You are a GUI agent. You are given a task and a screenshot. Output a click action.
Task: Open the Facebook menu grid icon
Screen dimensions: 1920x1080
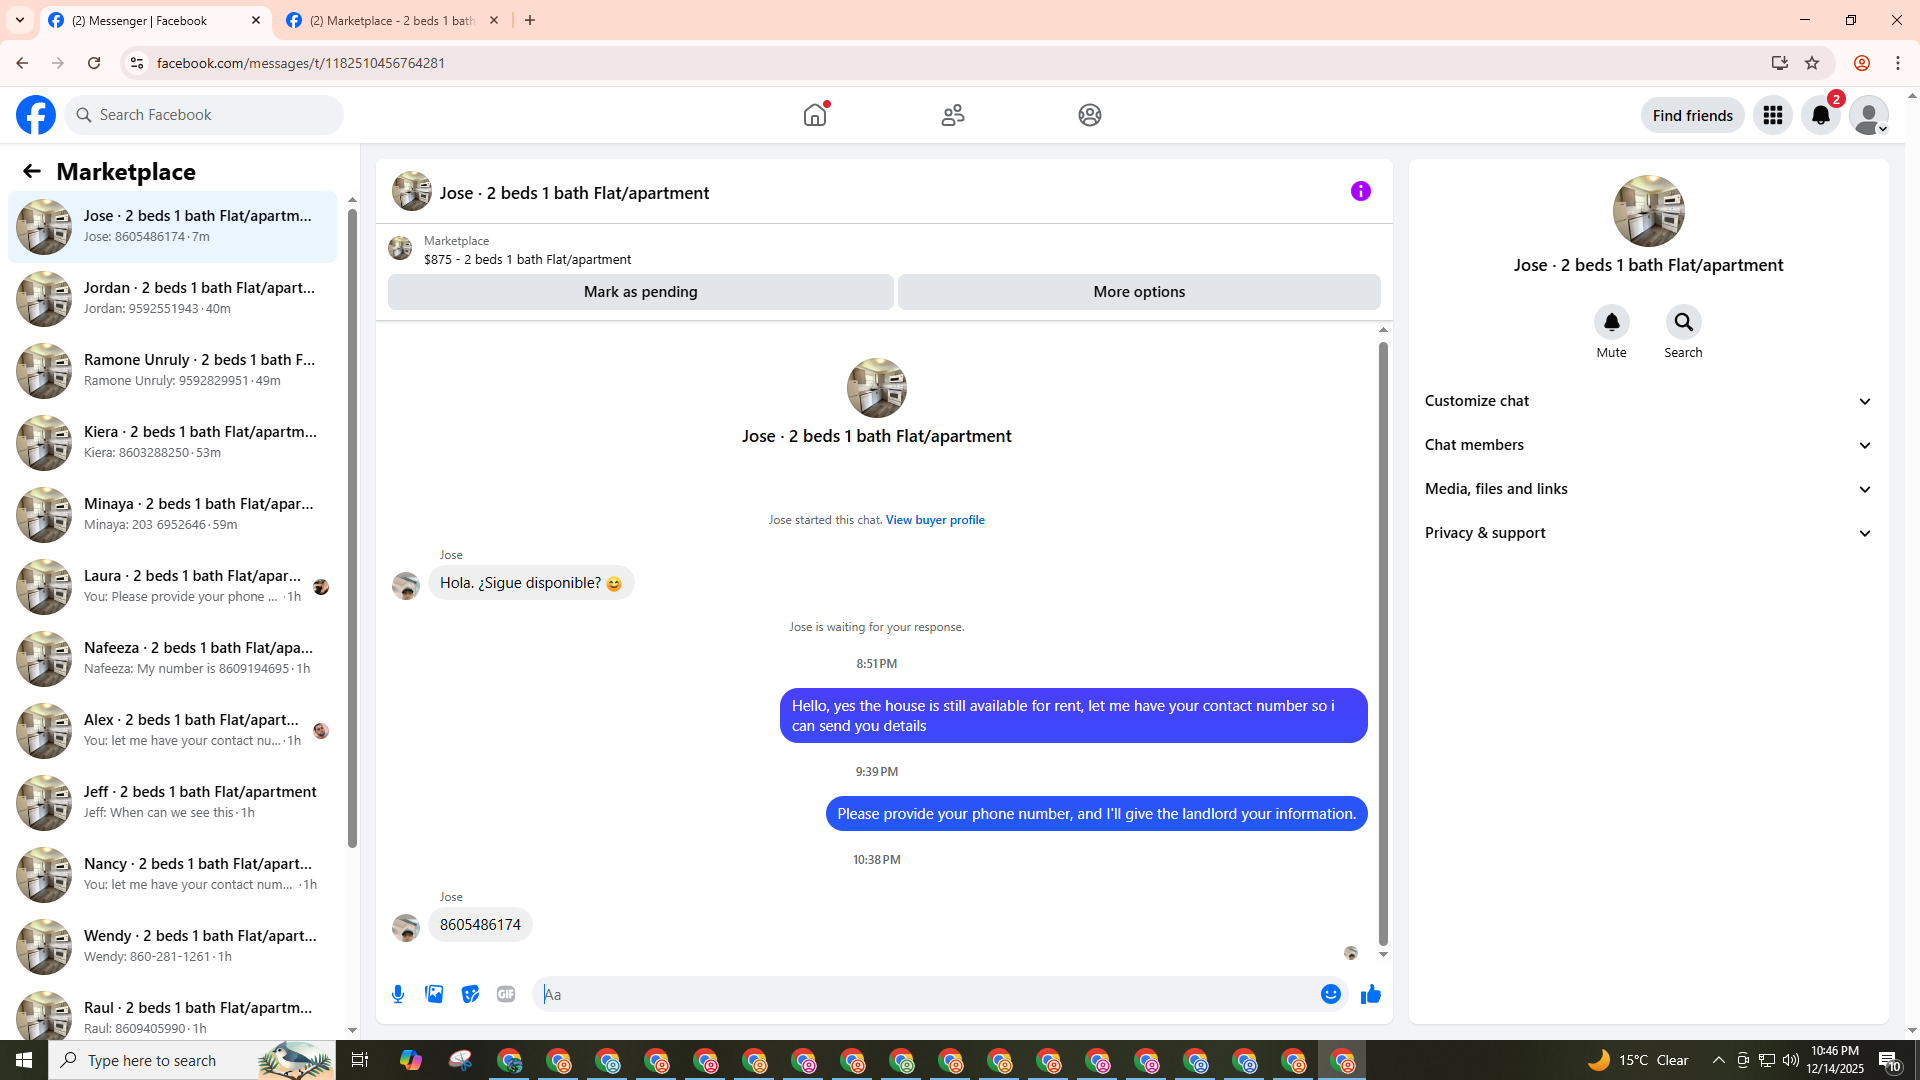[1773, 115]
